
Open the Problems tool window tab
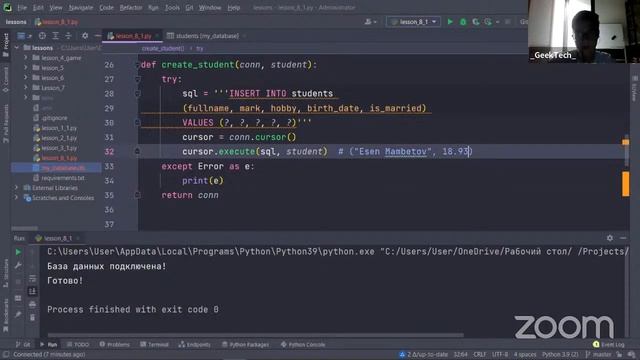(x=114, y=344)
